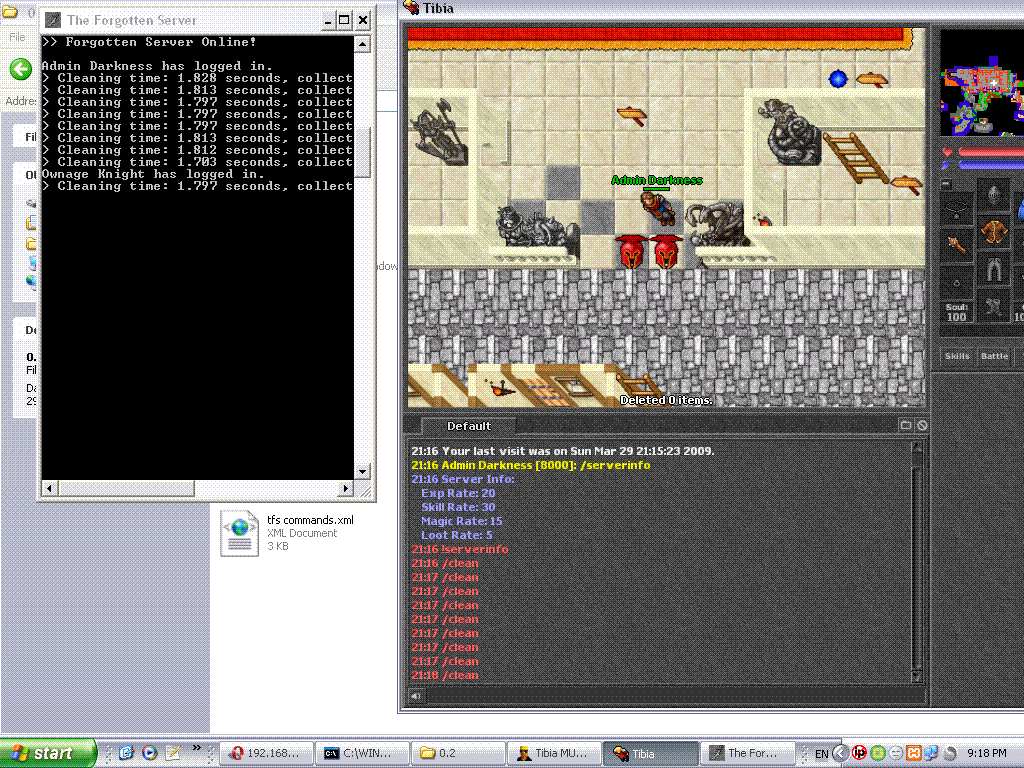1024x768 pixels.
Task: Click the 'Exp Rate: 20' chat line
Action: click(x=458, y=493)
